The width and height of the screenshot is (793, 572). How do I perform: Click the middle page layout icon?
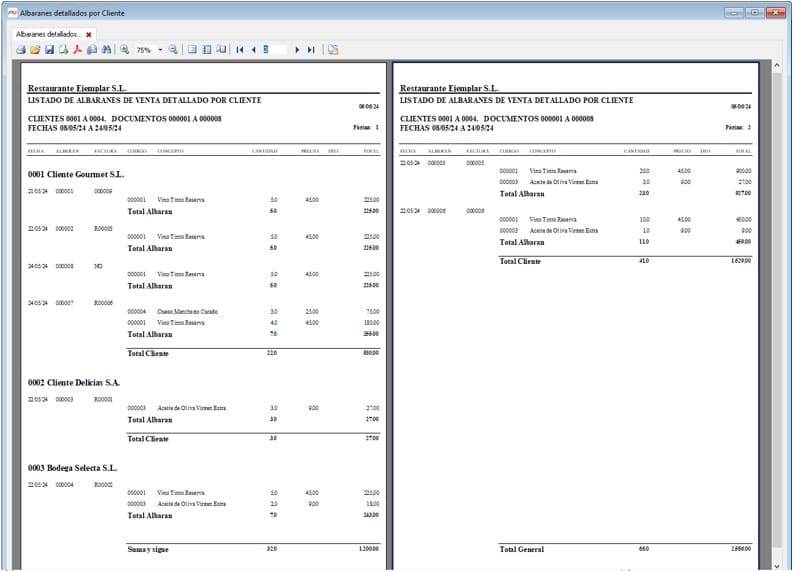click(206, 50)
